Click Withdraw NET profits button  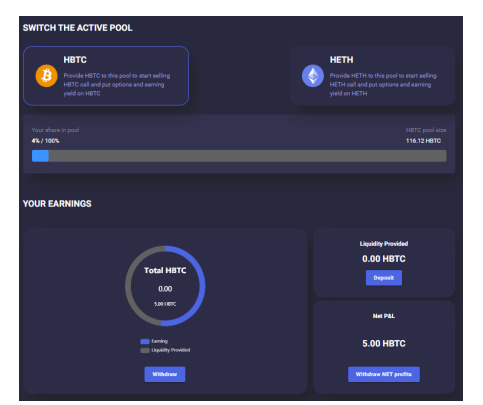[x=384, y=374]
